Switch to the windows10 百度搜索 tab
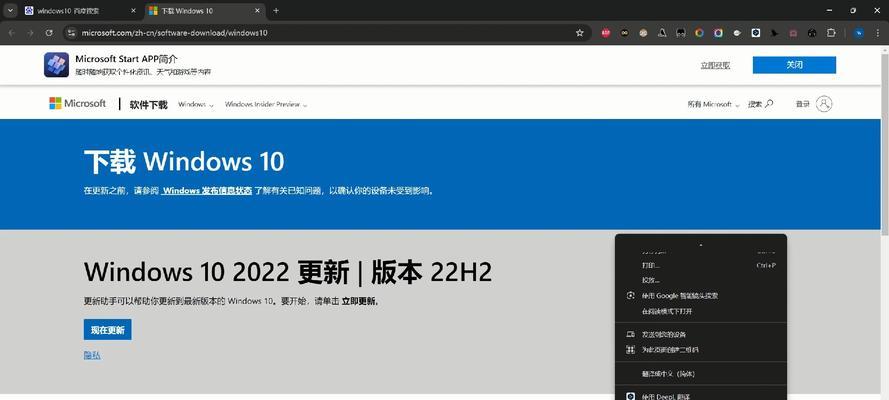 coord(80,11)
